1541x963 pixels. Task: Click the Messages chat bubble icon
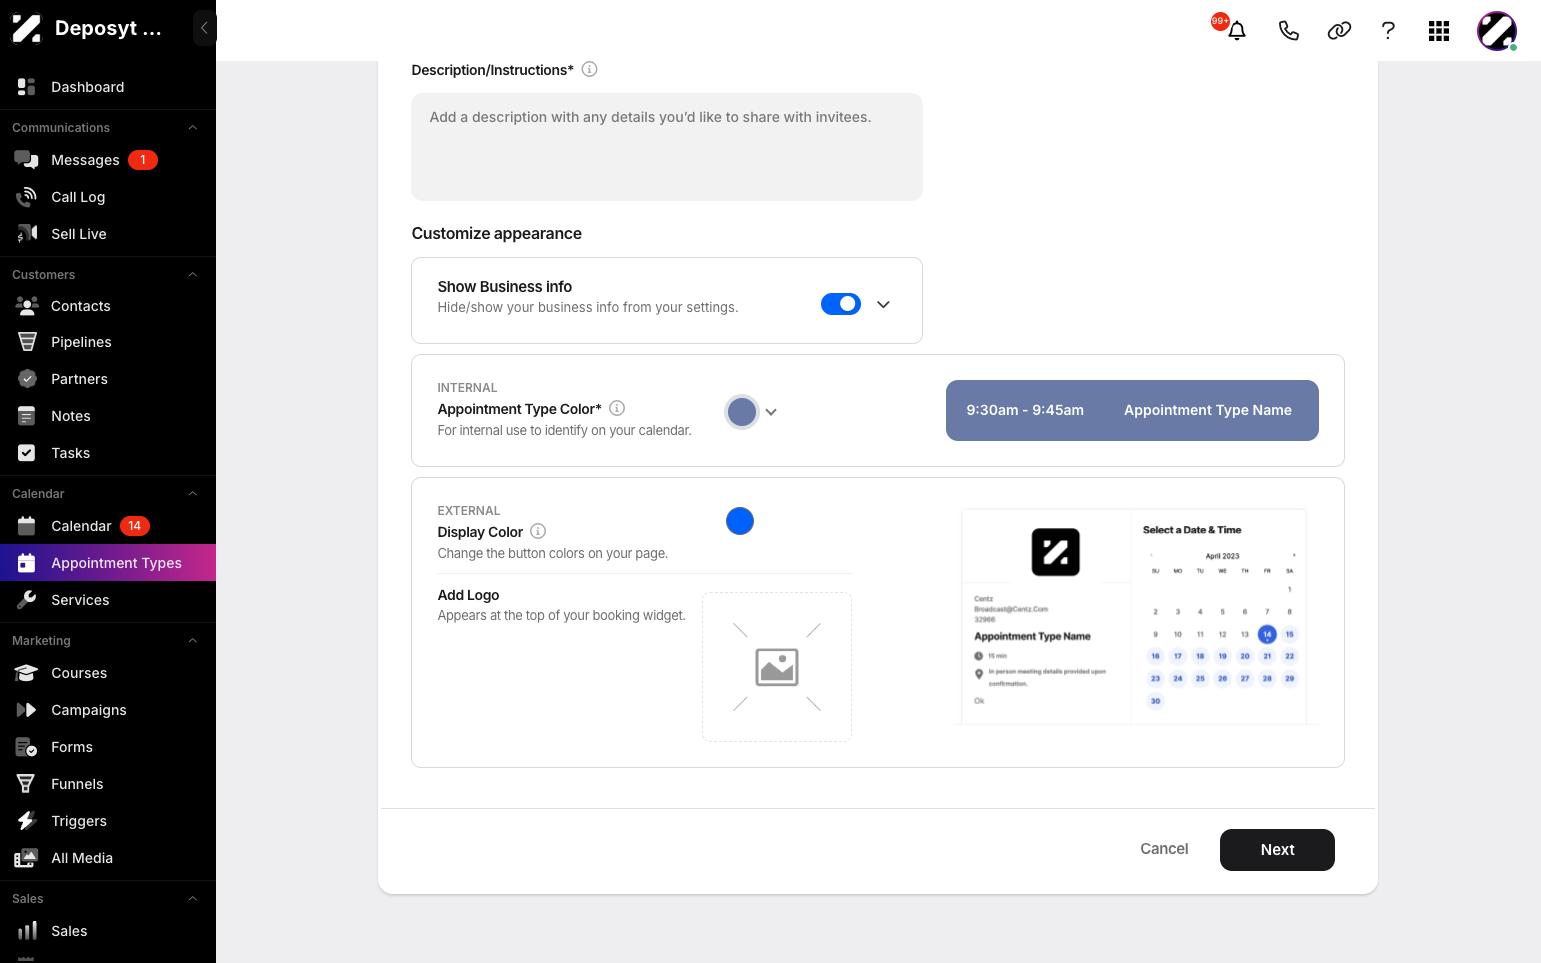point(27,160)
